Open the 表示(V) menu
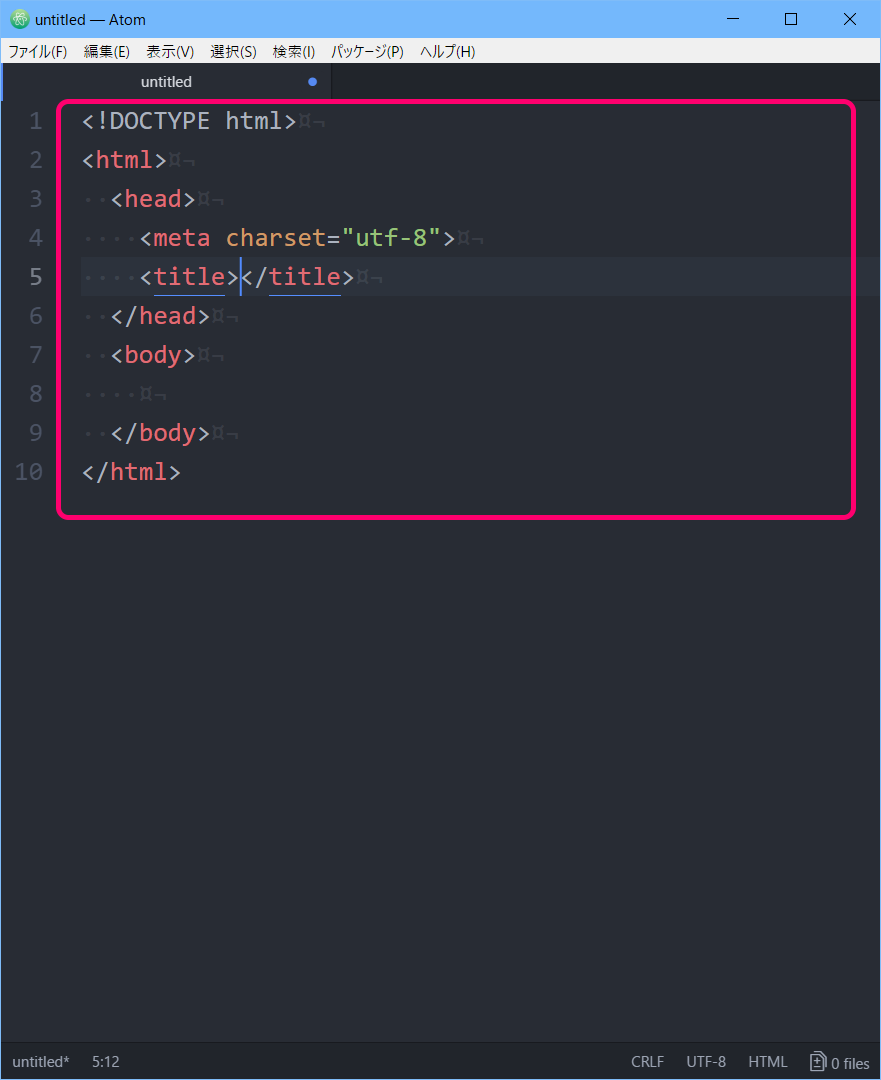The image size is (881, 1080). click(170, 52)
